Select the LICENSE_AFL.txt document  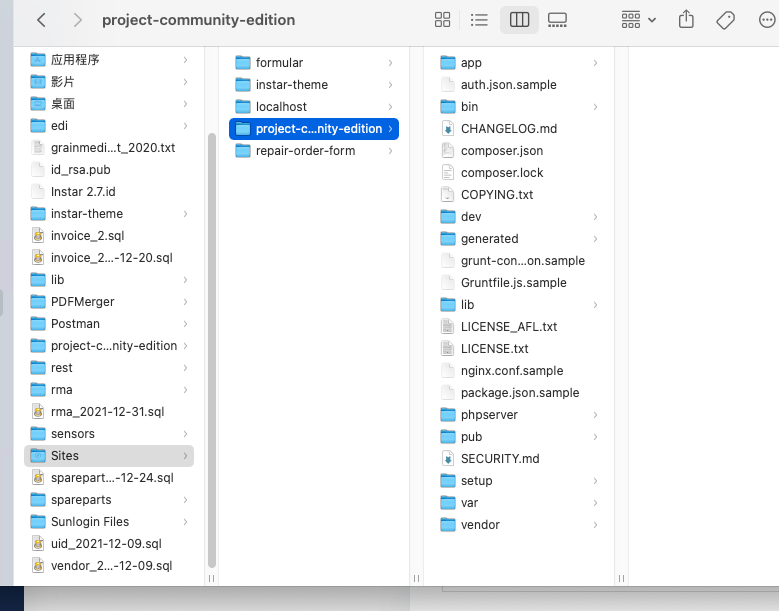508,327
